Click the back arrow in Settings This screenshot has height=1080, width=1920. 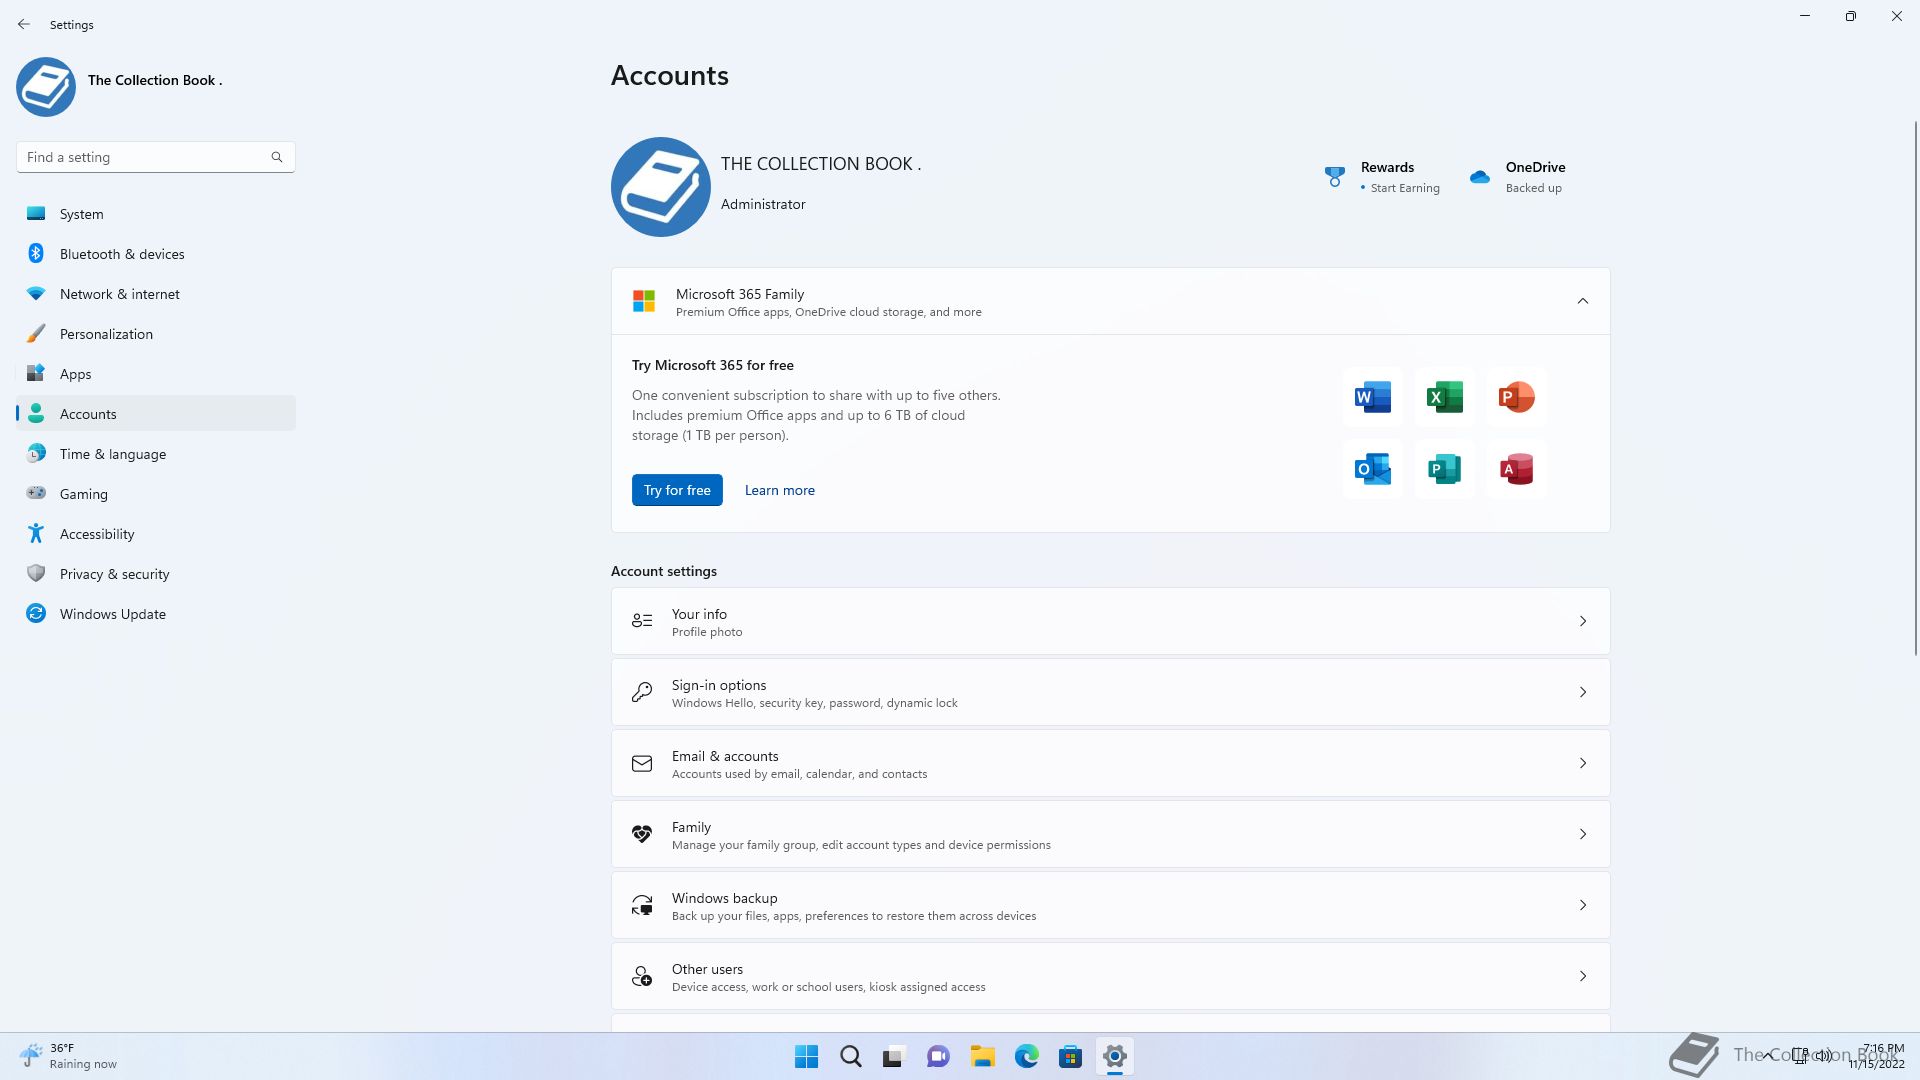coord(24,24)
